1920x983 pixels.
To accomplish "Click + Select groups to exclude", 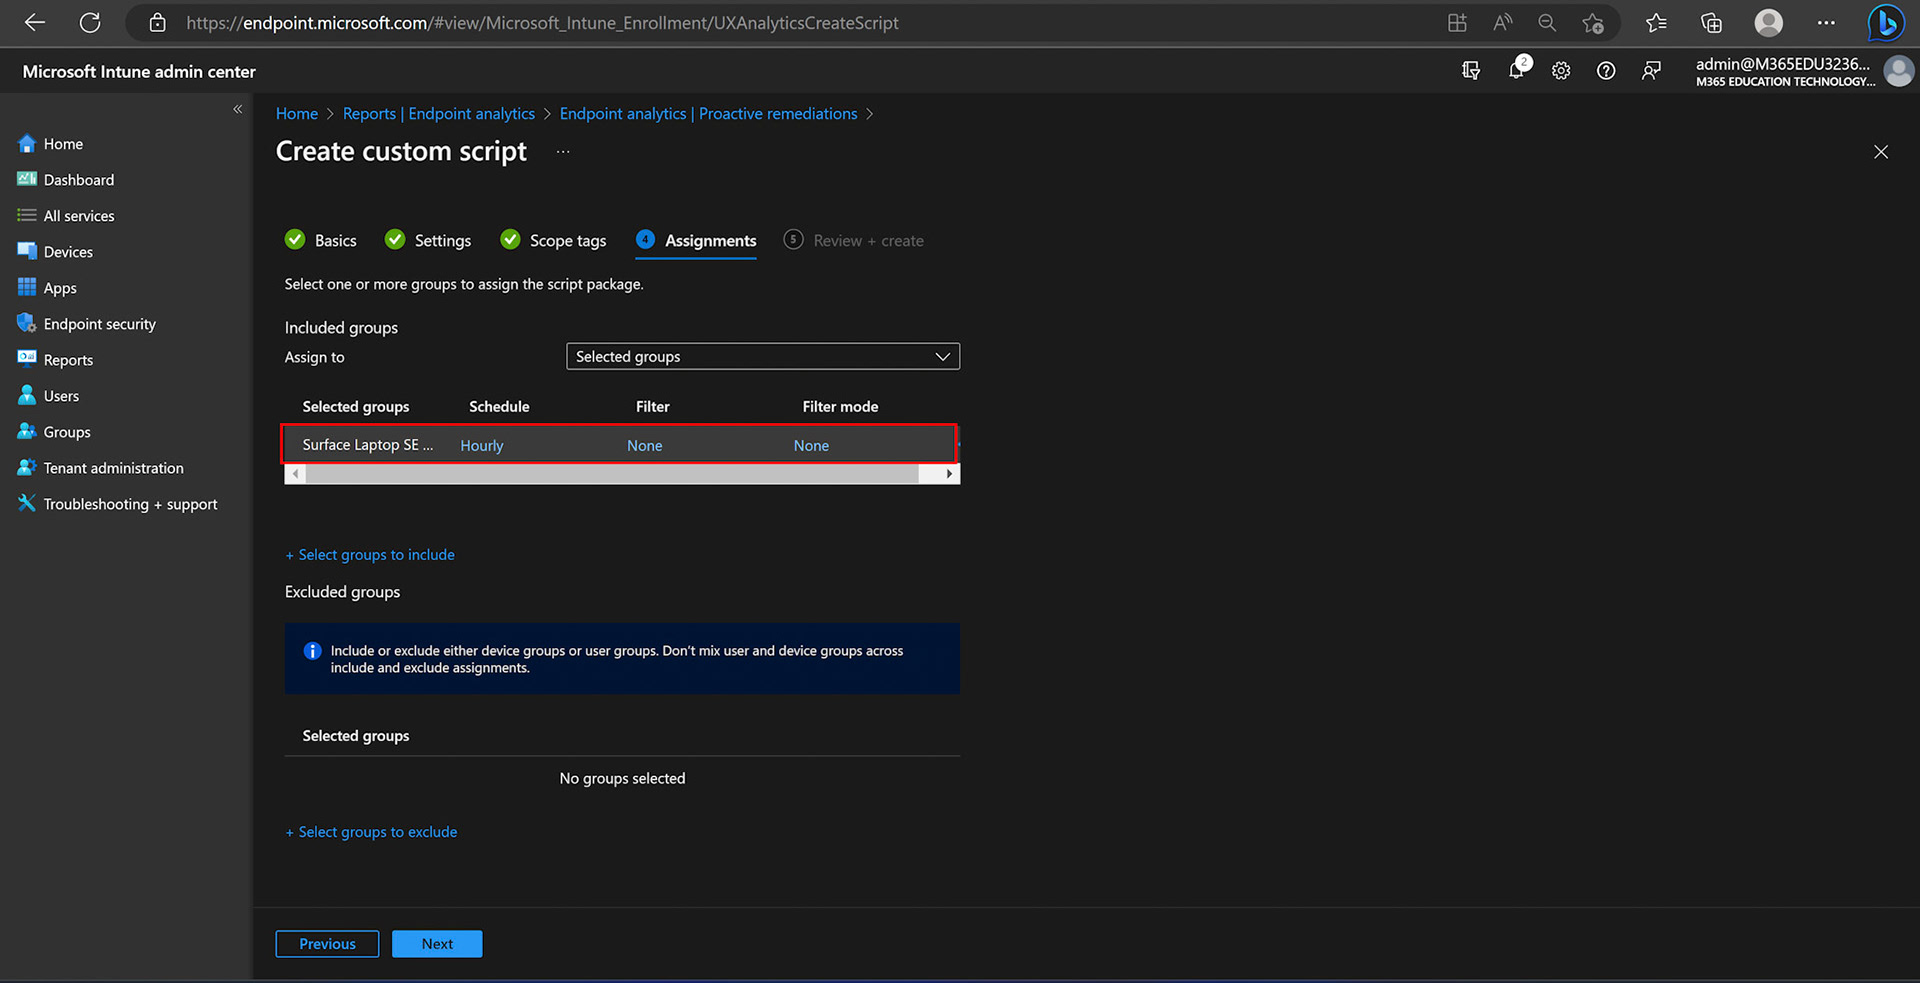I will click(371, 832).
